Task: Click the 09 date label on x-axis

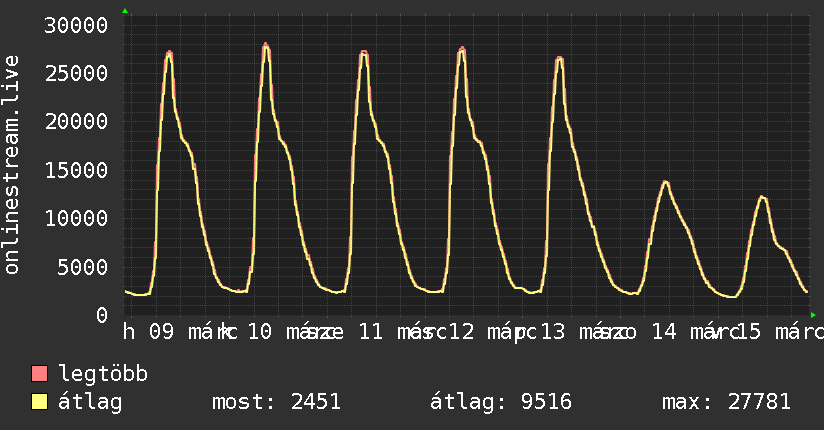Action: (x=161, y=332)
